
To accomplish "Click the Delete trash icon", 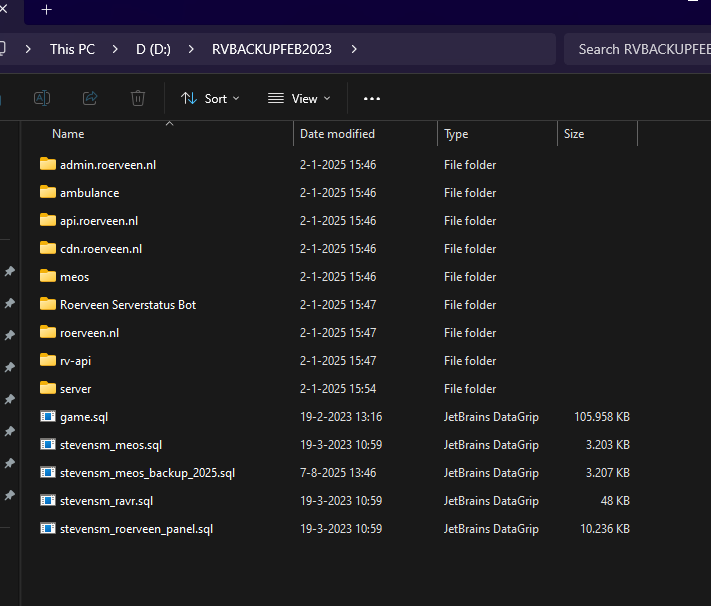I will [138, 98].
